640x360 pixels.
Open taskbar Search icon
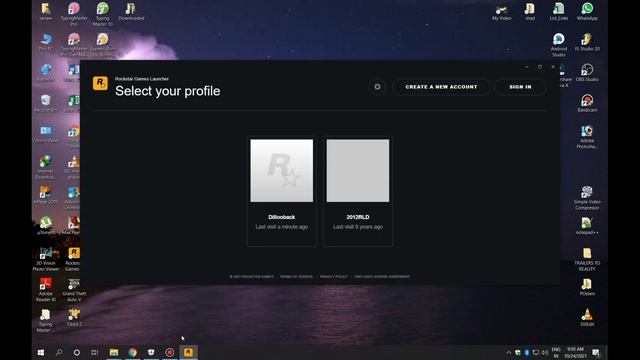(59, 352)
